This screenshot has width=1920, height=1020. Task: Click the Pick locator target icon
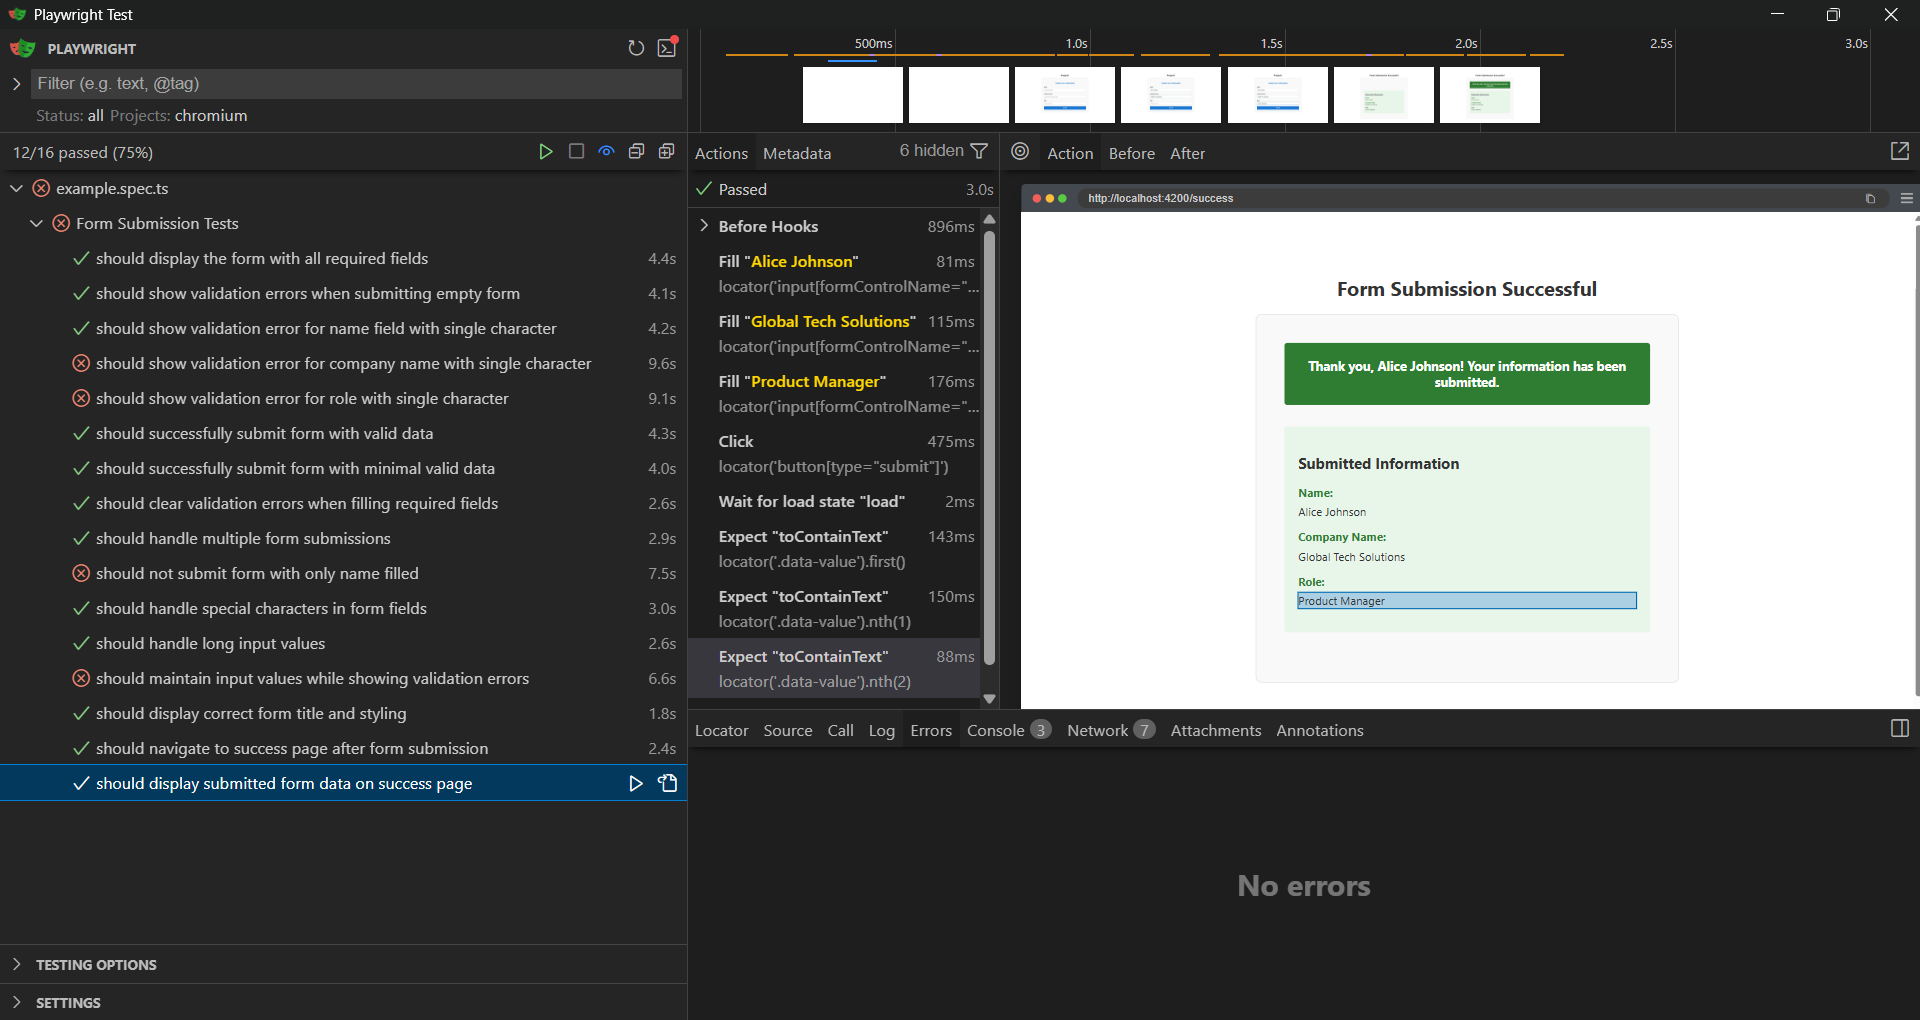click(x=1020, y=152)
